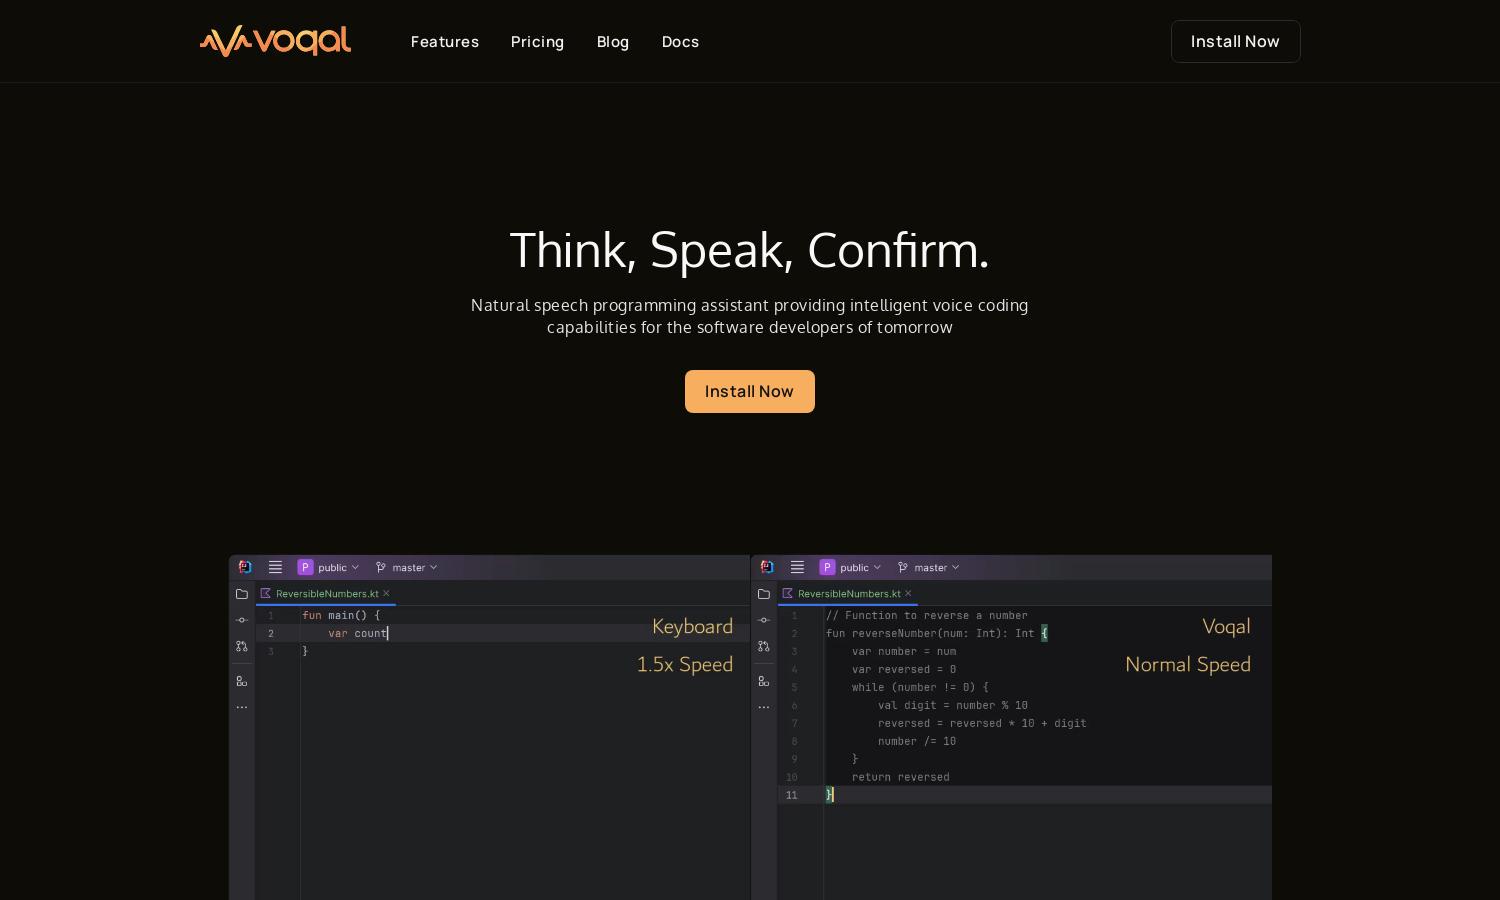Viewport: 1500px width, 900px height.
Task: Open the Structure tool window in Voqal pane
Action: [764, 681]
